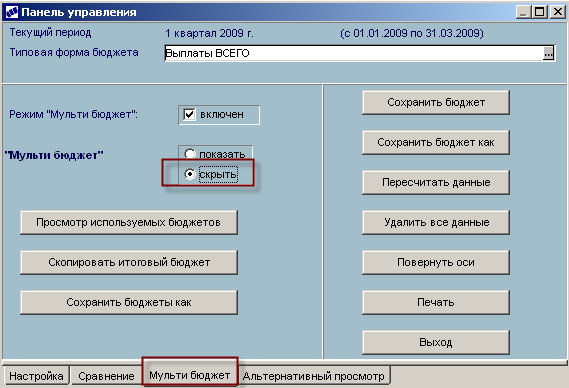This screenshot has width=569, height=388.
Task: Toggle the включен checkbox
Action: click(x=189, y=115)
